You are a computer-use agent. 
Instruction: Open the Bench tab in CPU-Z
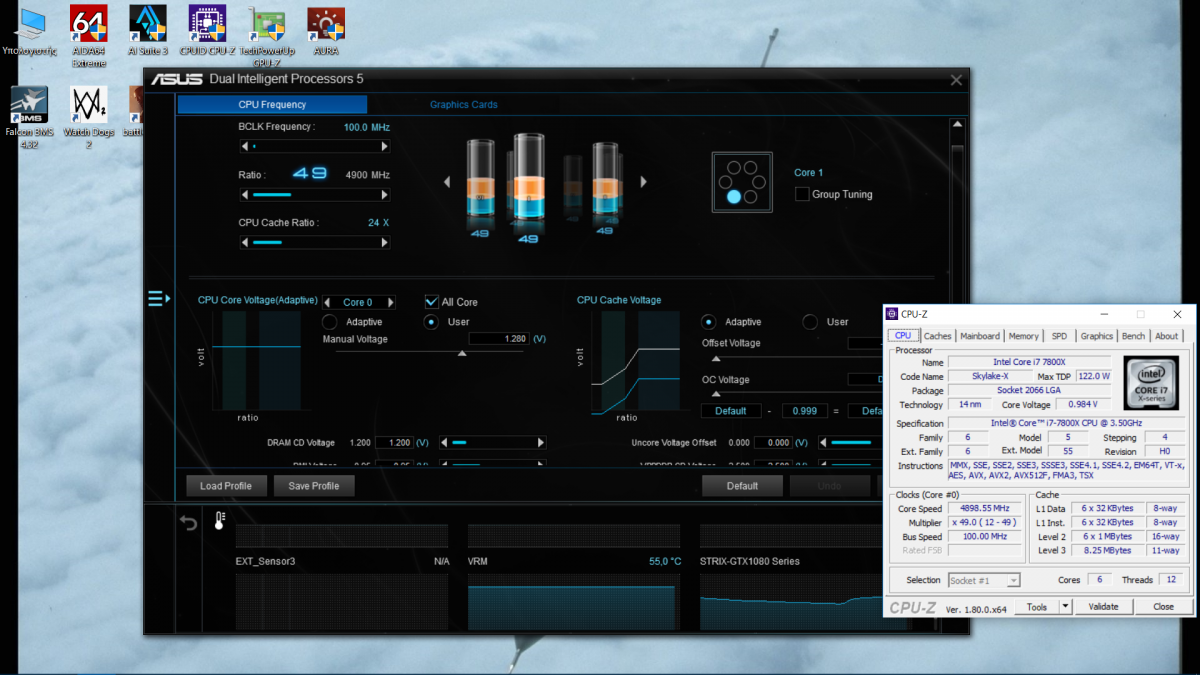[1134, 336]
